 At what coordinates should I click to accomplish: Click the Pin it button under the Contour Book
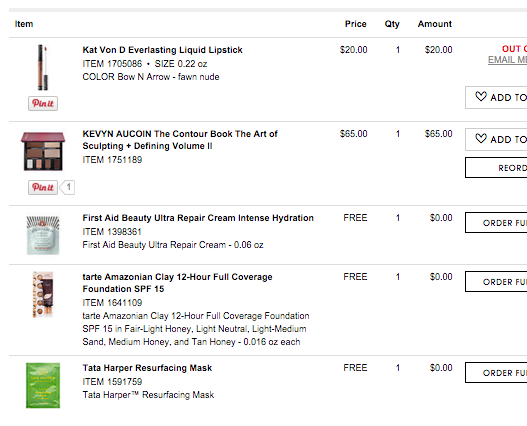[x=43, y=187]
